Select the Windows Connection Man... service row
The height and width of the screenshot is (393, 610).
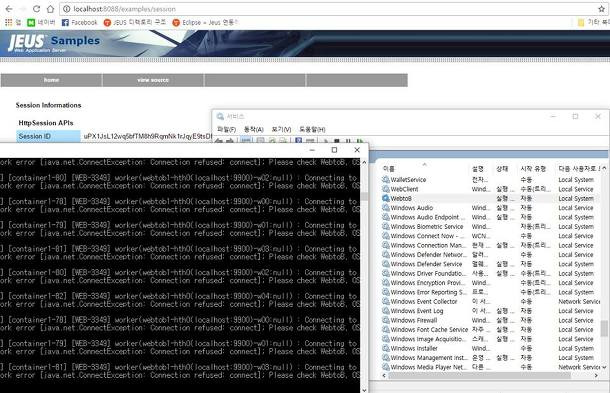[491, 245]
